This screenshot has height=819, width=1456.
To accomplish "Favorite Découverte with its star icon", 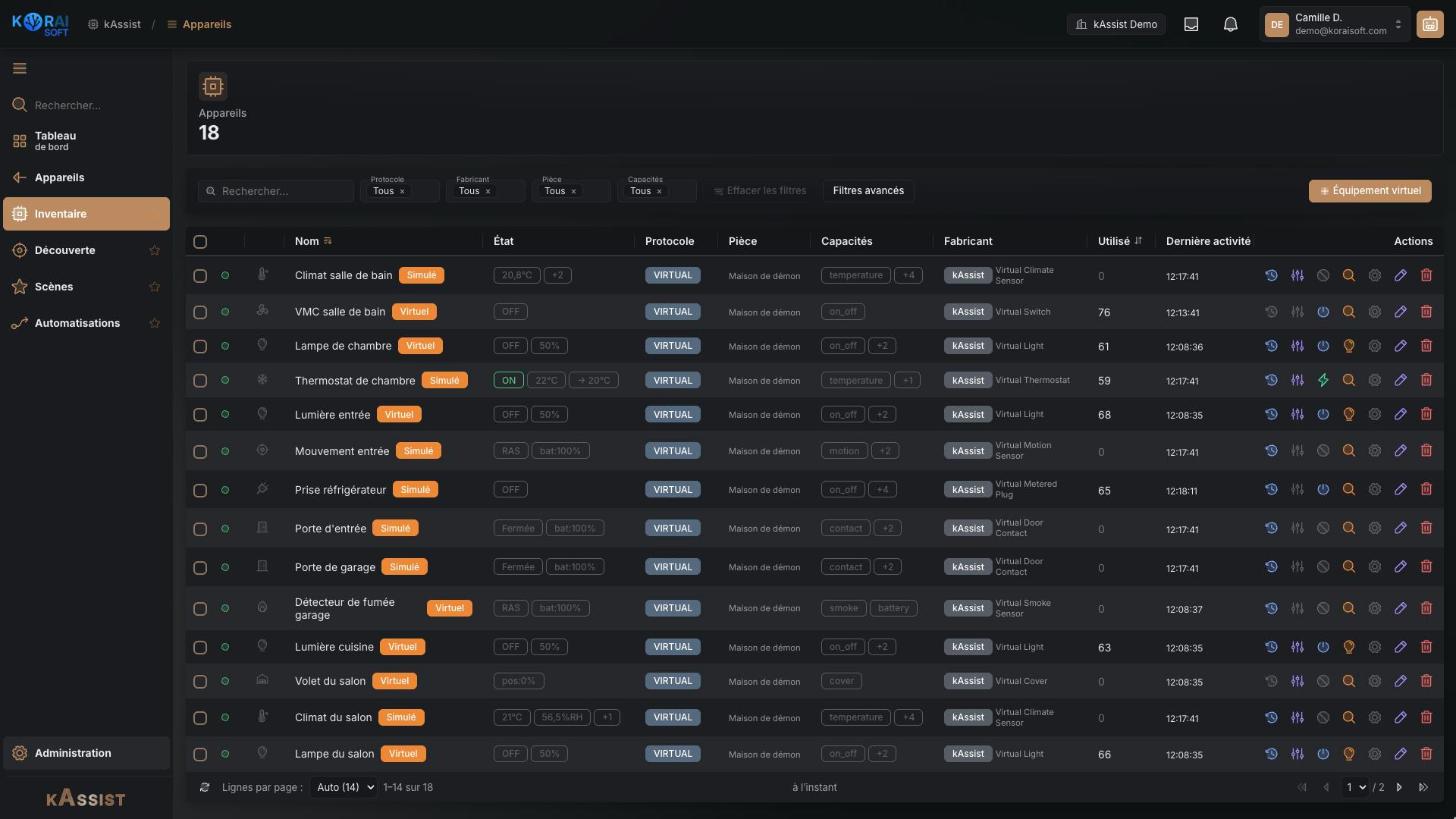I will pos(155,250).
